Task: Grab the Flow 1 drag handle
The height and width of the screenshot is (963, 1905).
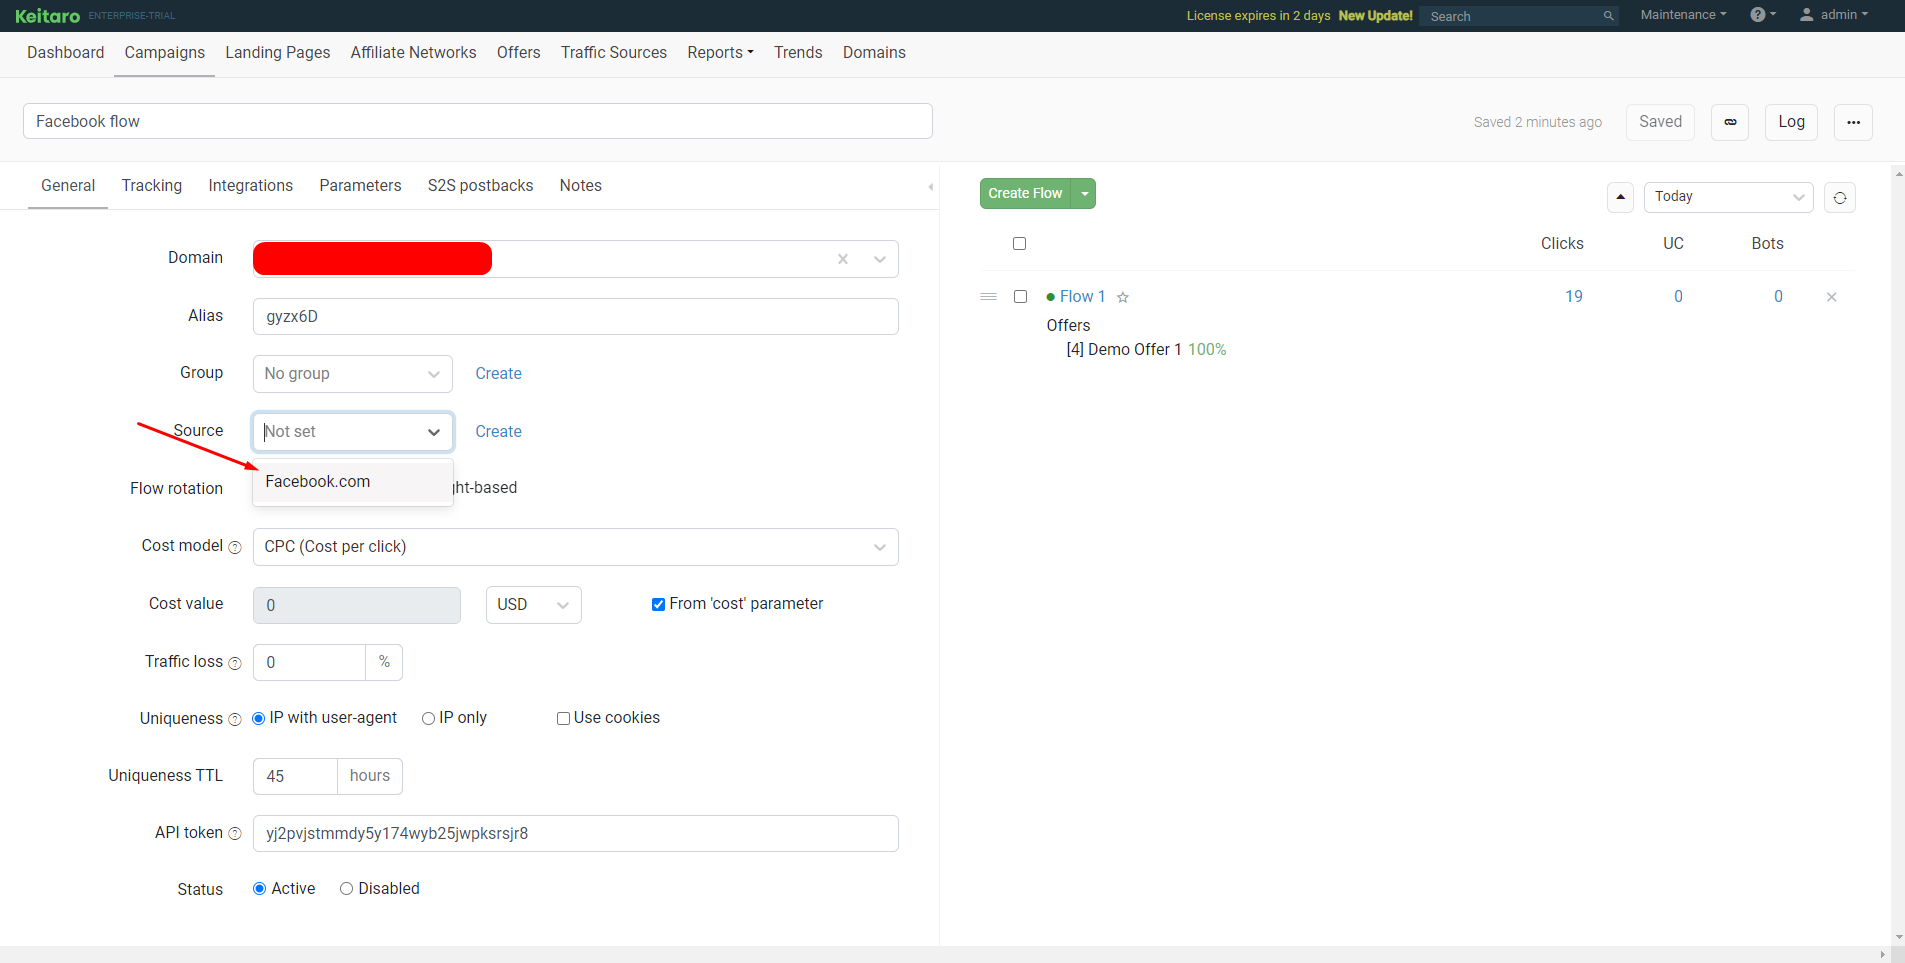Action: (989, 297)
